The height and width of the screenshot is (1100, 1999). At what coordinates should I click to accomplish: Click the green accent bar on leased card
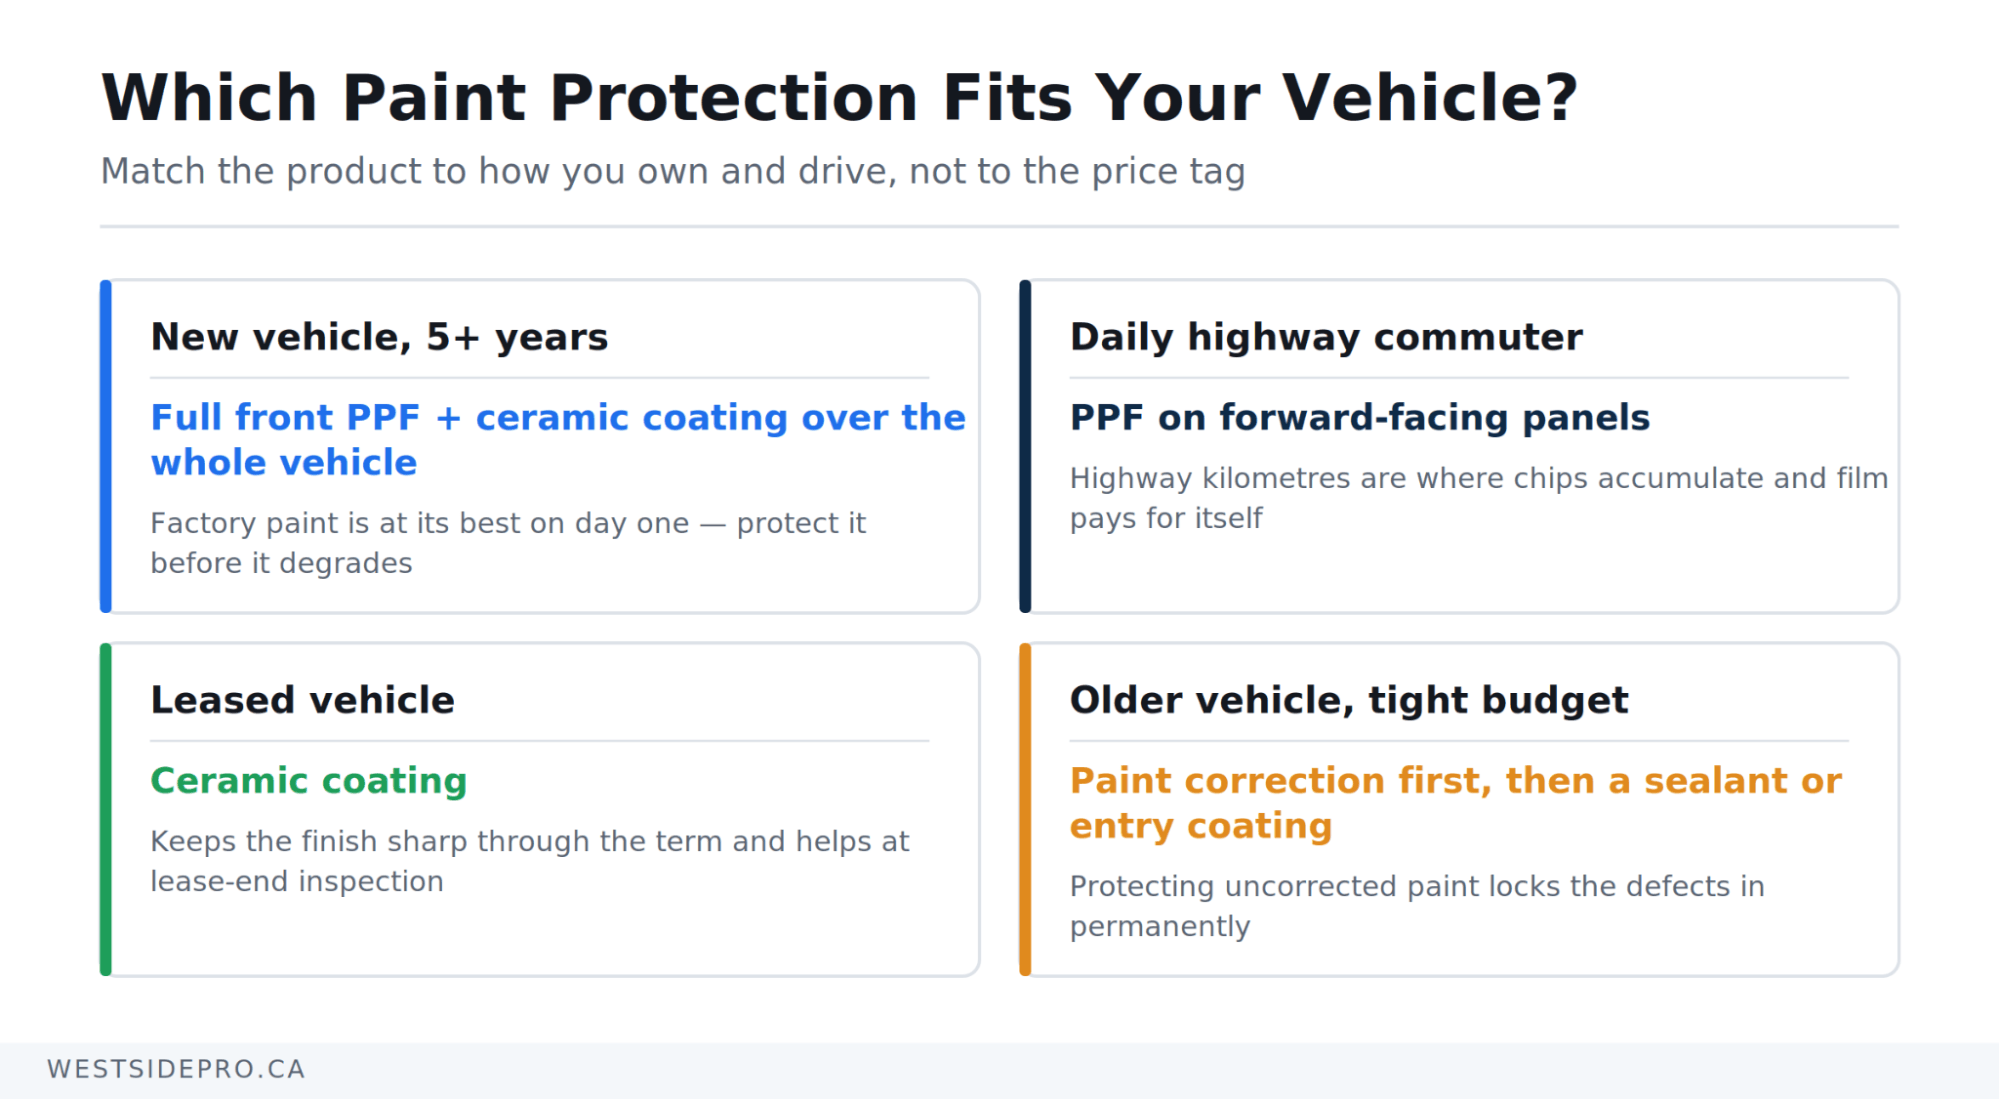(106, 809)
